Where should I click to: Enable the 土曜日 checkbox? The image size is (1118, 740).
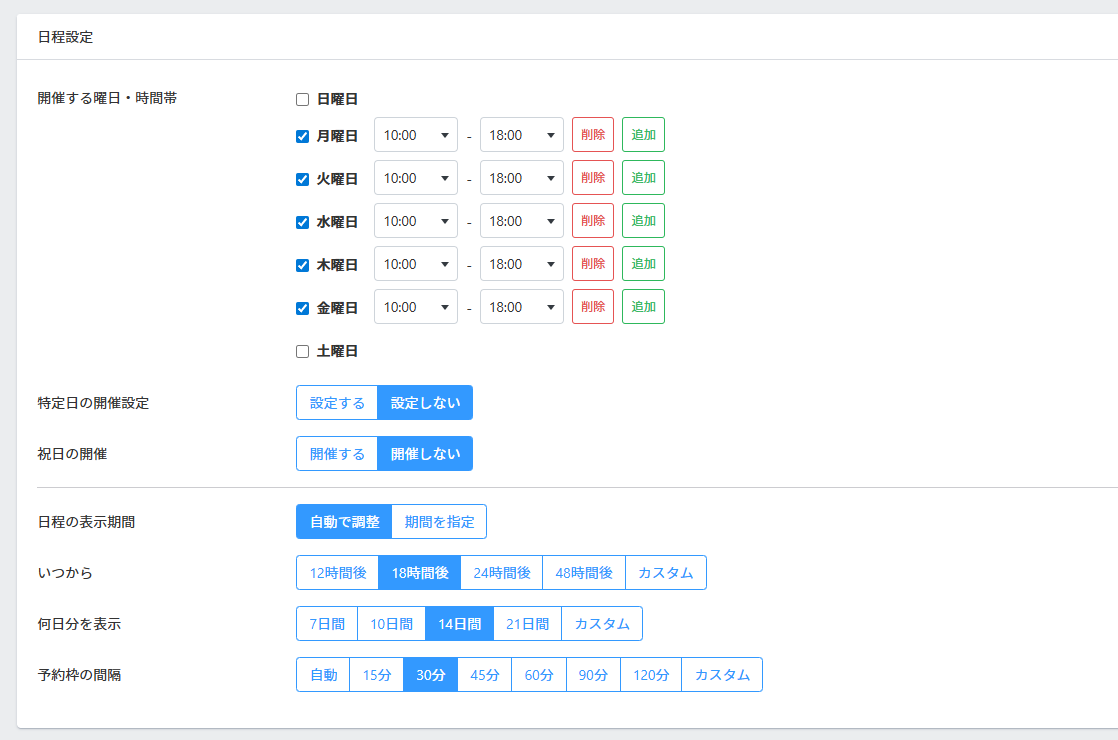coord(302,352)
